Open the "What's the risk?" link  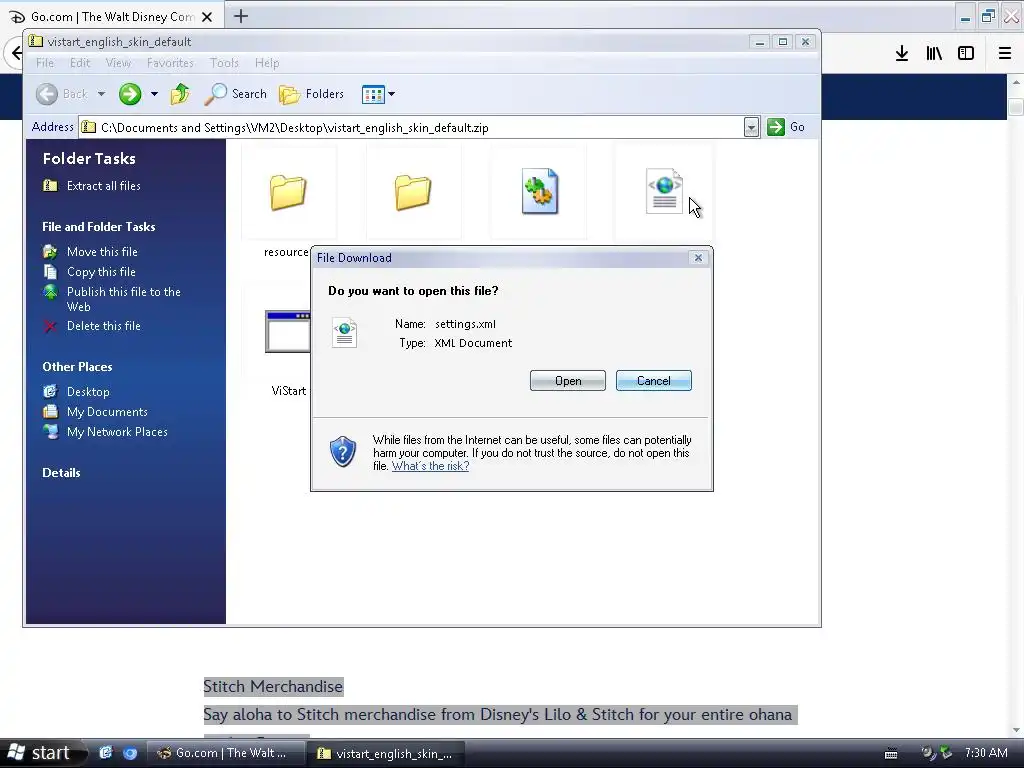(430, 466)
